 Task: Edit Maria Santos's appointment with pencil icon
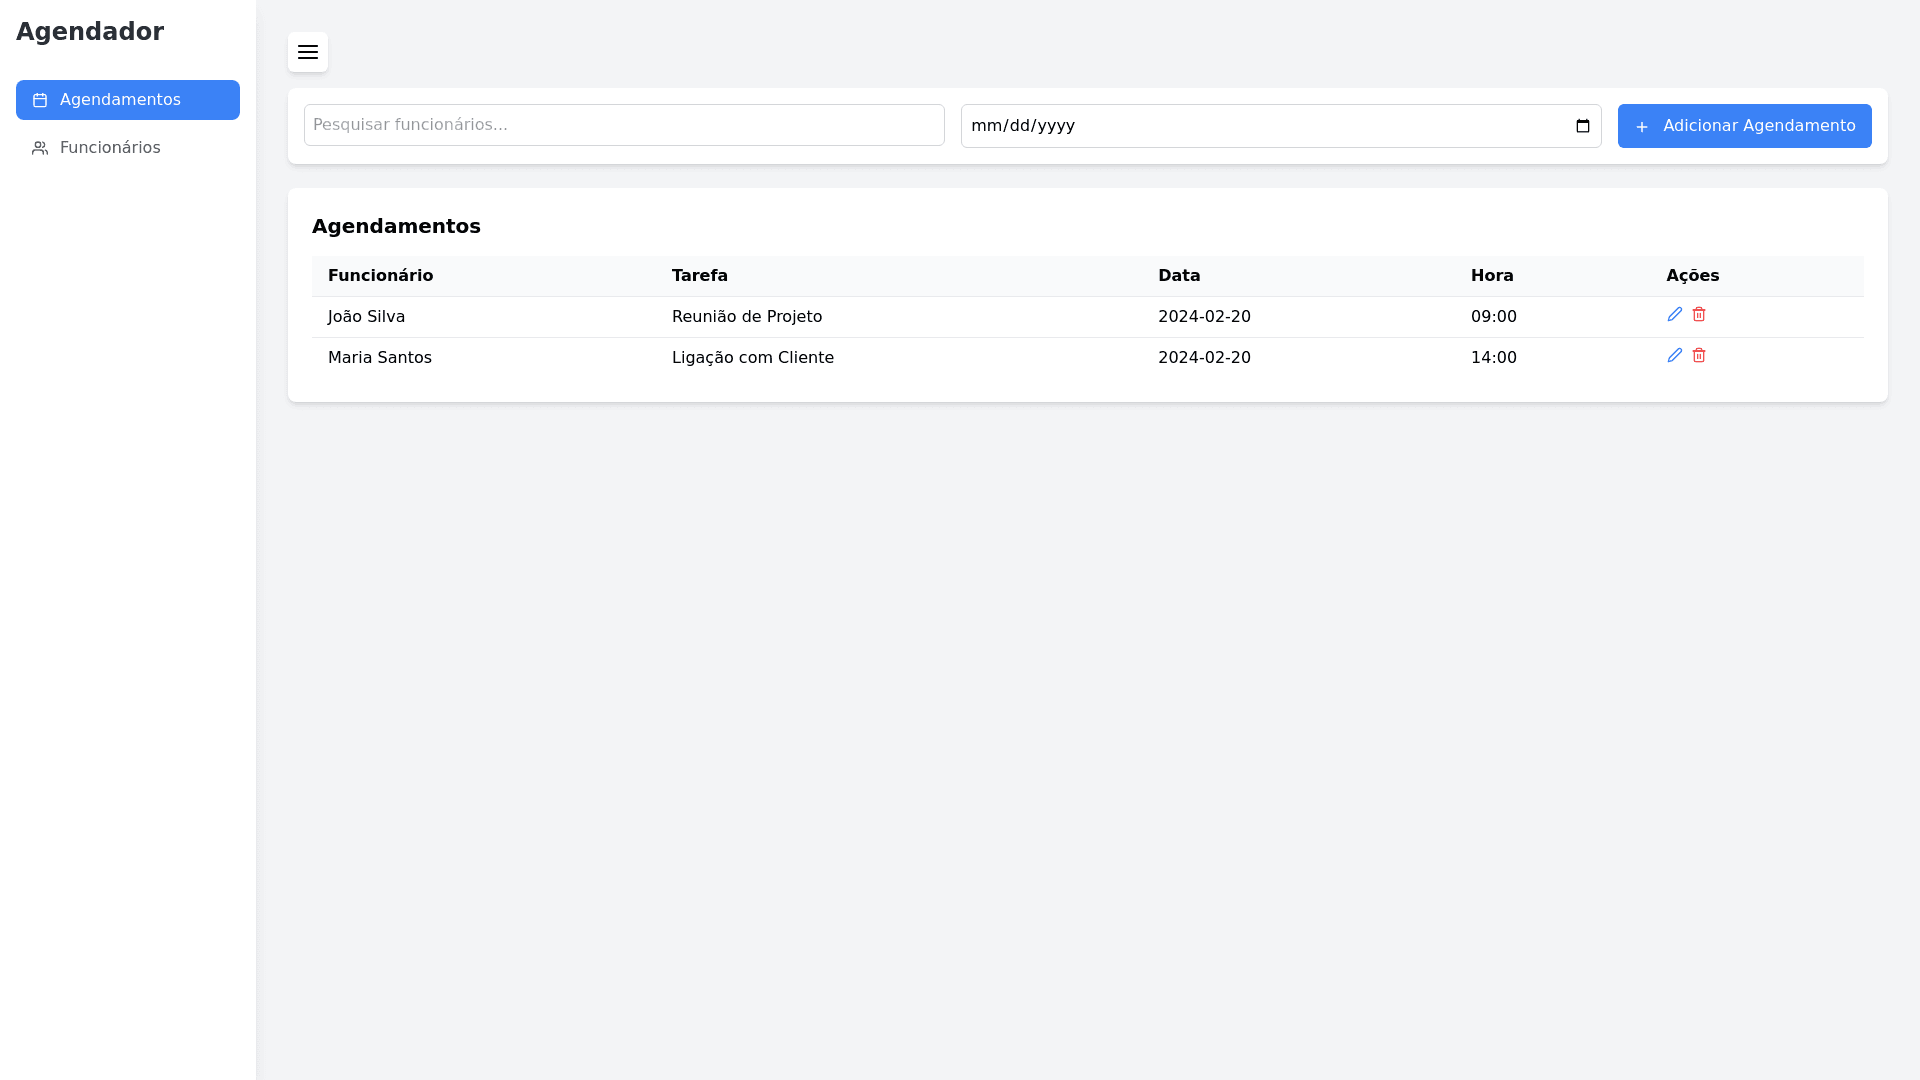click(x=1675, y=356)
